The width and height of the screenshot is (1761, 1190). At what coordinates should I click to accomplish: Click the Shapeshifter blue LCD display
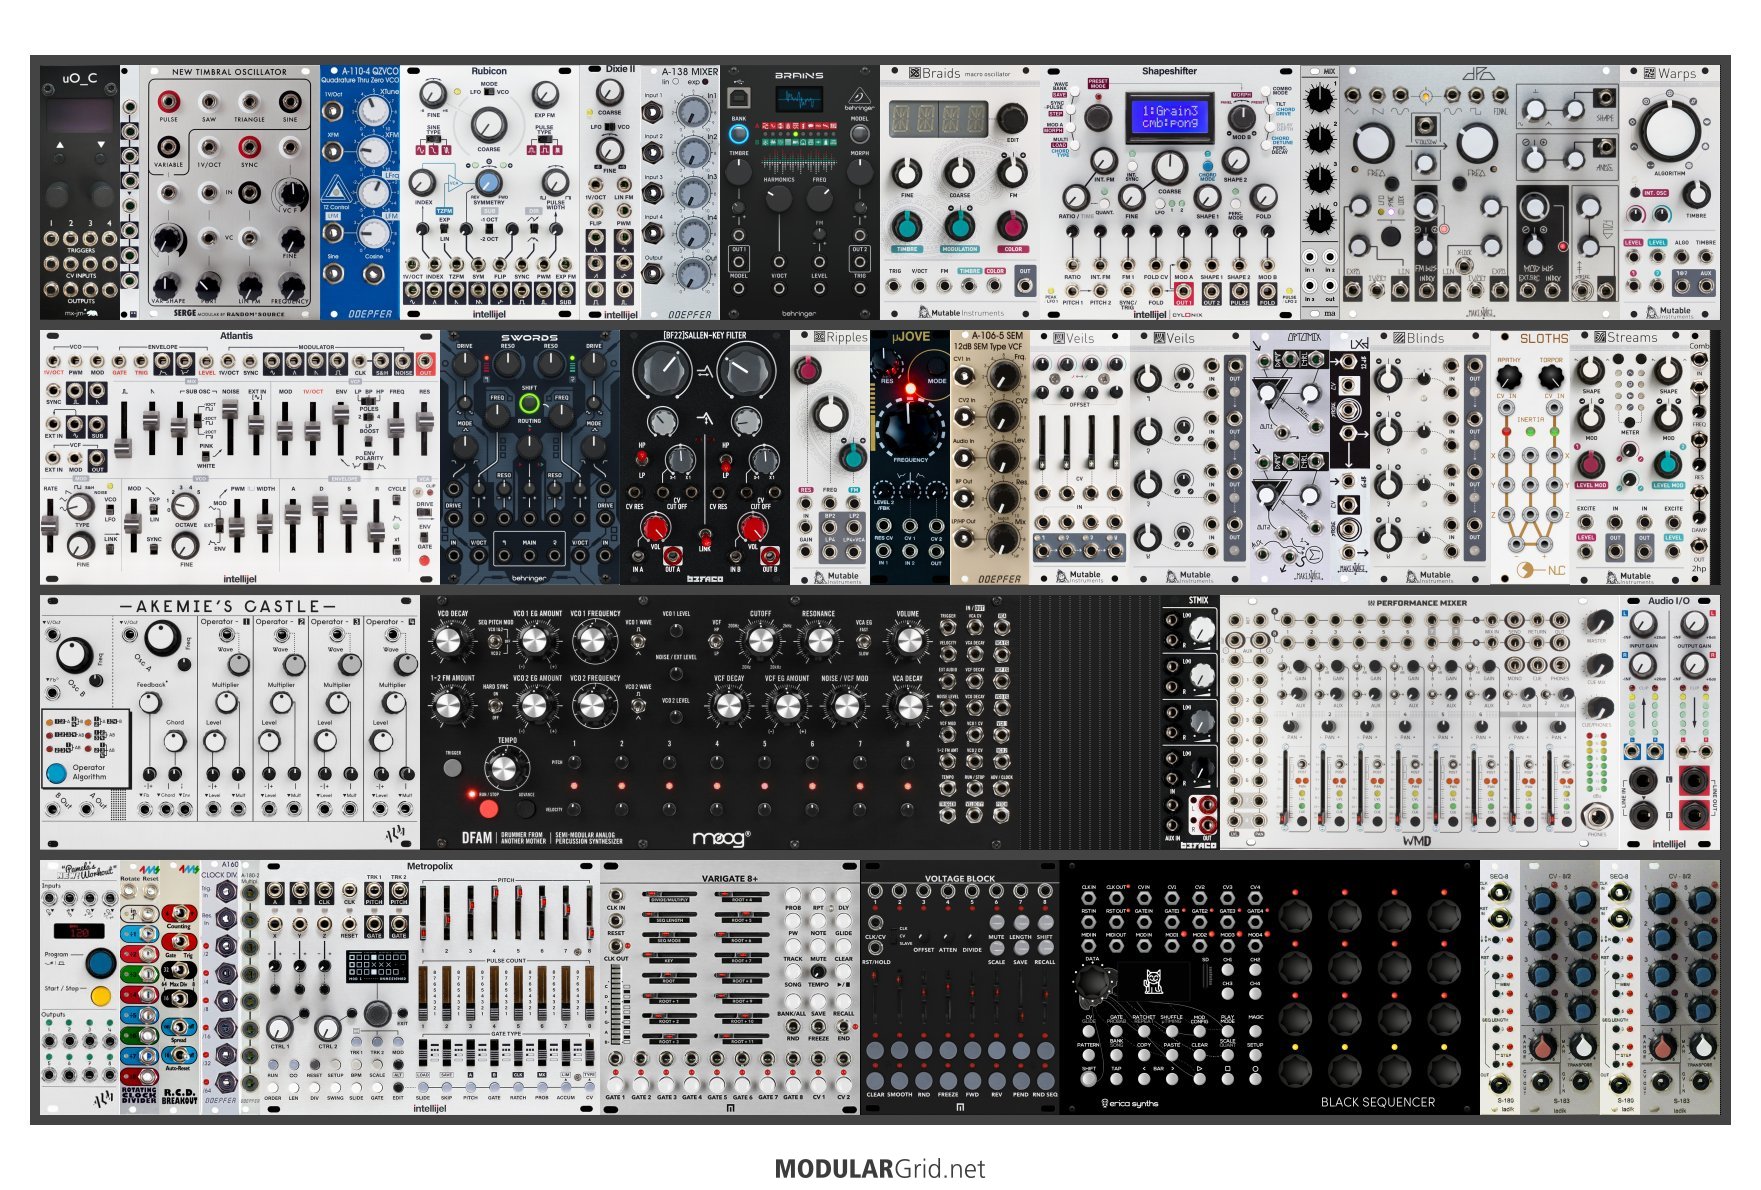tap(1169, 116)
